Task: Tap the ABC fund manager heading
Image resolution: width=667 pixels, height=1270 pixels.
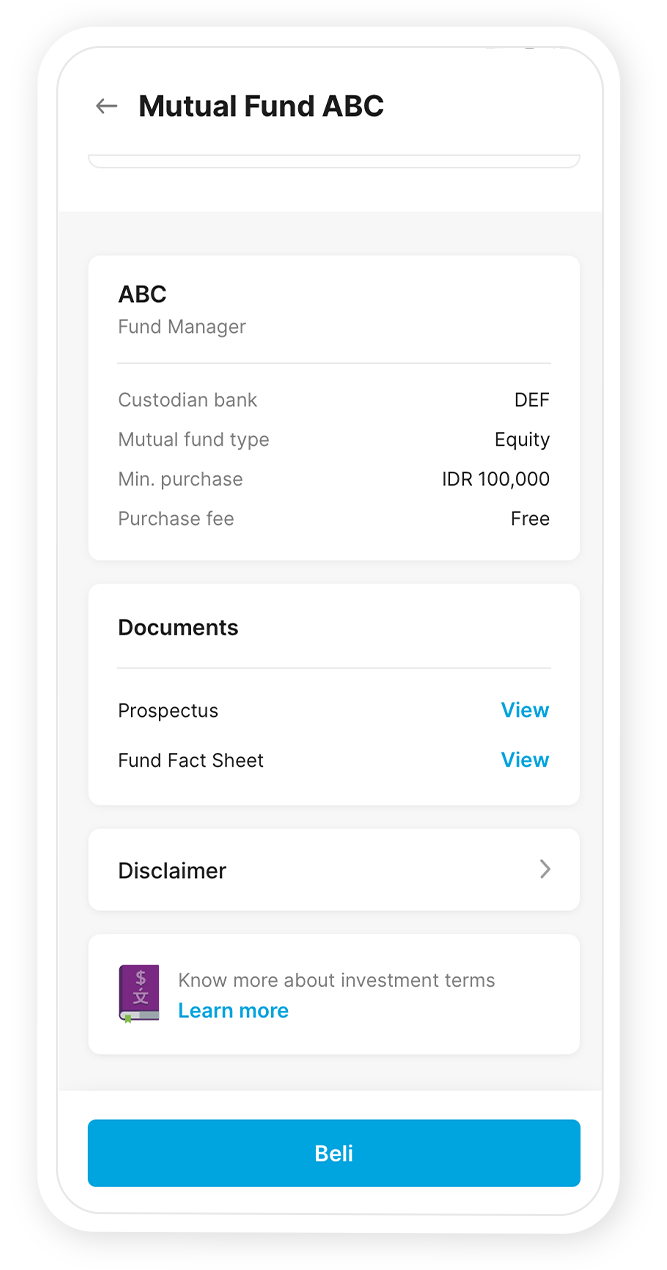Action: tap(142, 294)
